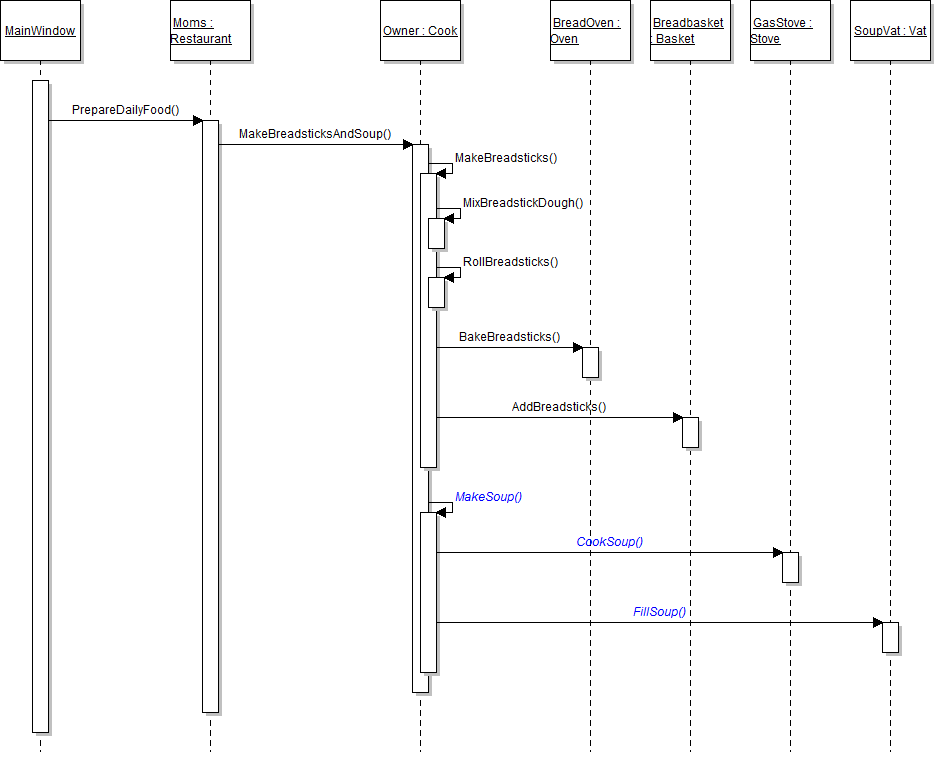Select the blue FillSoup() message label
935x757 pixels.
click(x=659, y=612)
